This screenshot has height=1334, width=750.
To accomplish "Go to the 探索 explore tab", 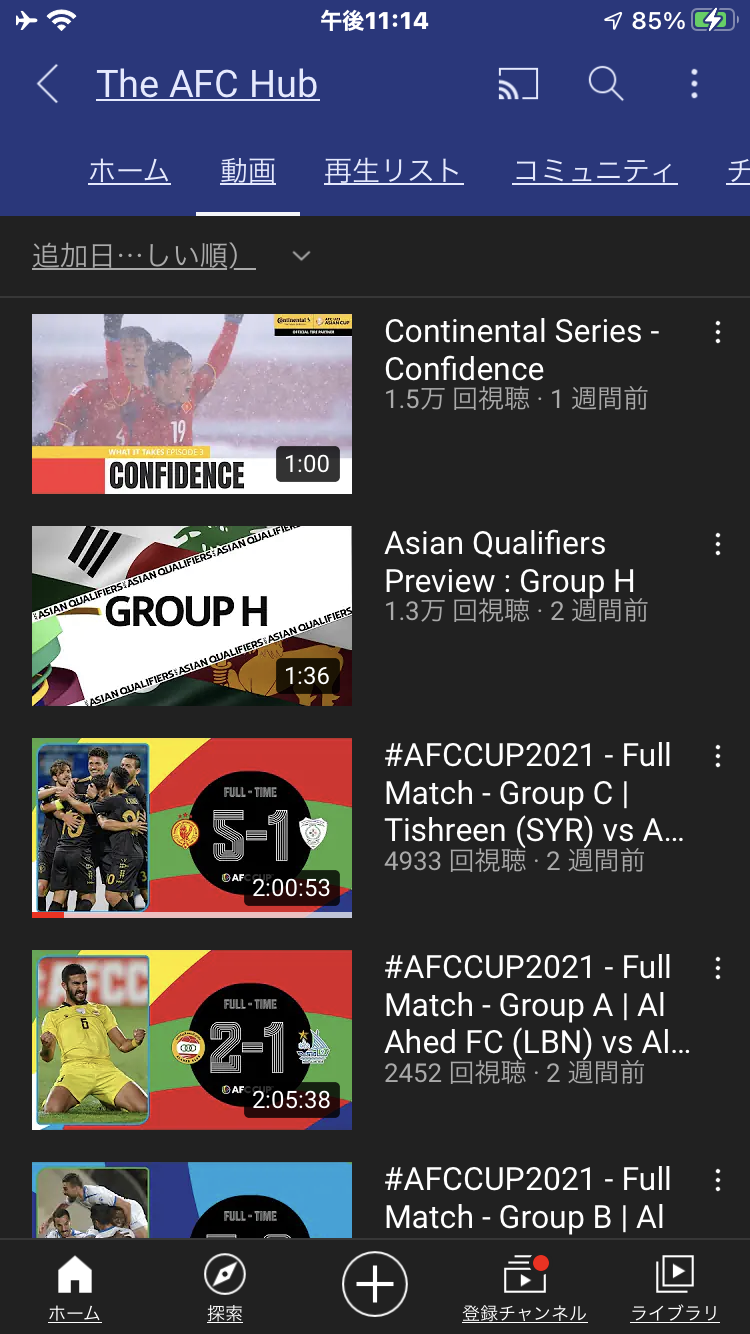I will pos(225,1288).
